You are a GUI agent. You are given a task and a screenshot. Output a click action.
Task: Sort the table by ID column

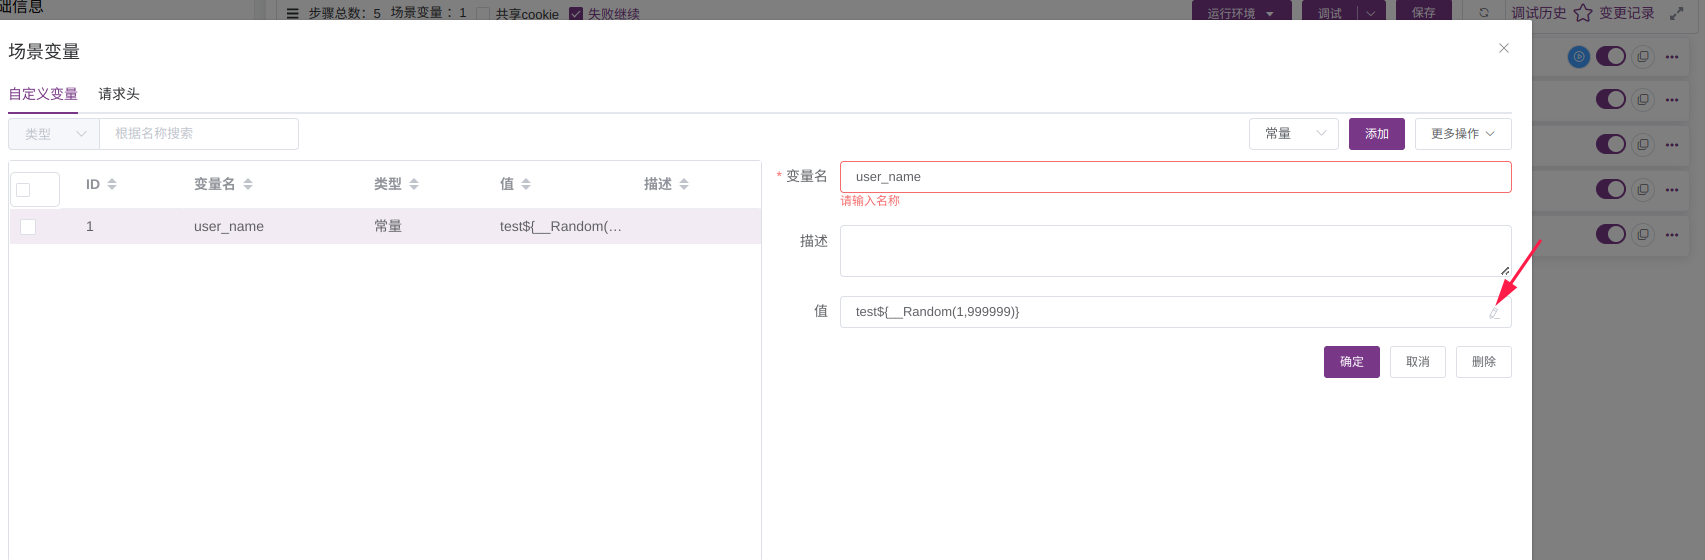(x=112, y=184)
